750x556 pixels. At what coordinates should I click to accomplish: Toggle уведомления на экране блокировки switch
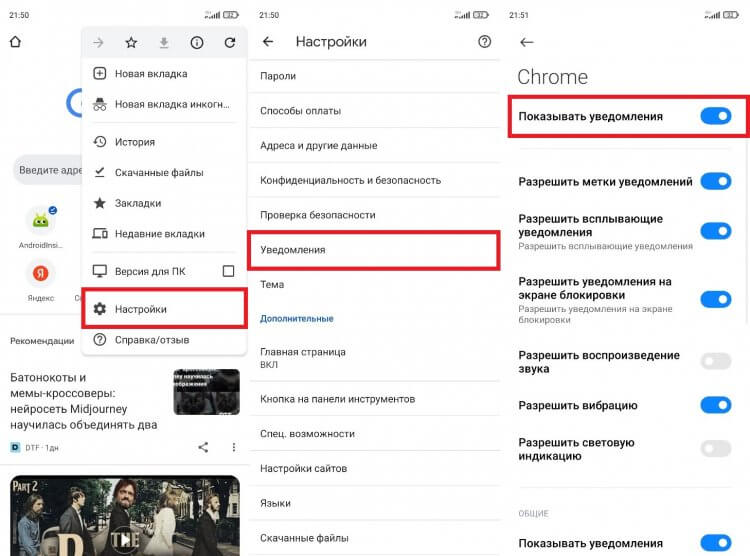click(716, 300)
